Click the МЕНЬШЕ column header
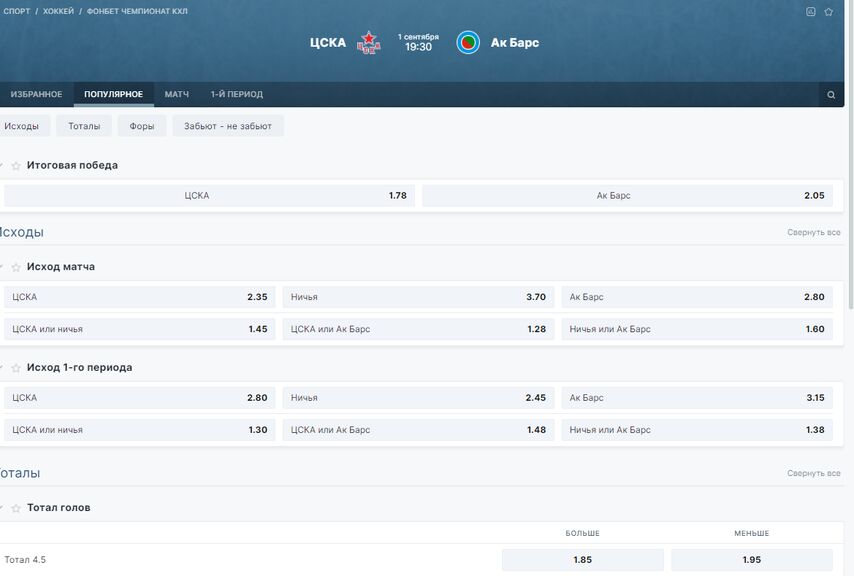 point(752,534)
